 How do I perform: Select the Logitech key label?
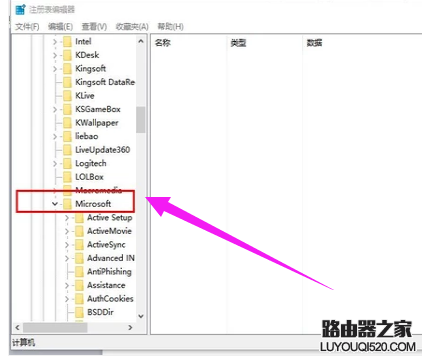click(x=91, y=164)
